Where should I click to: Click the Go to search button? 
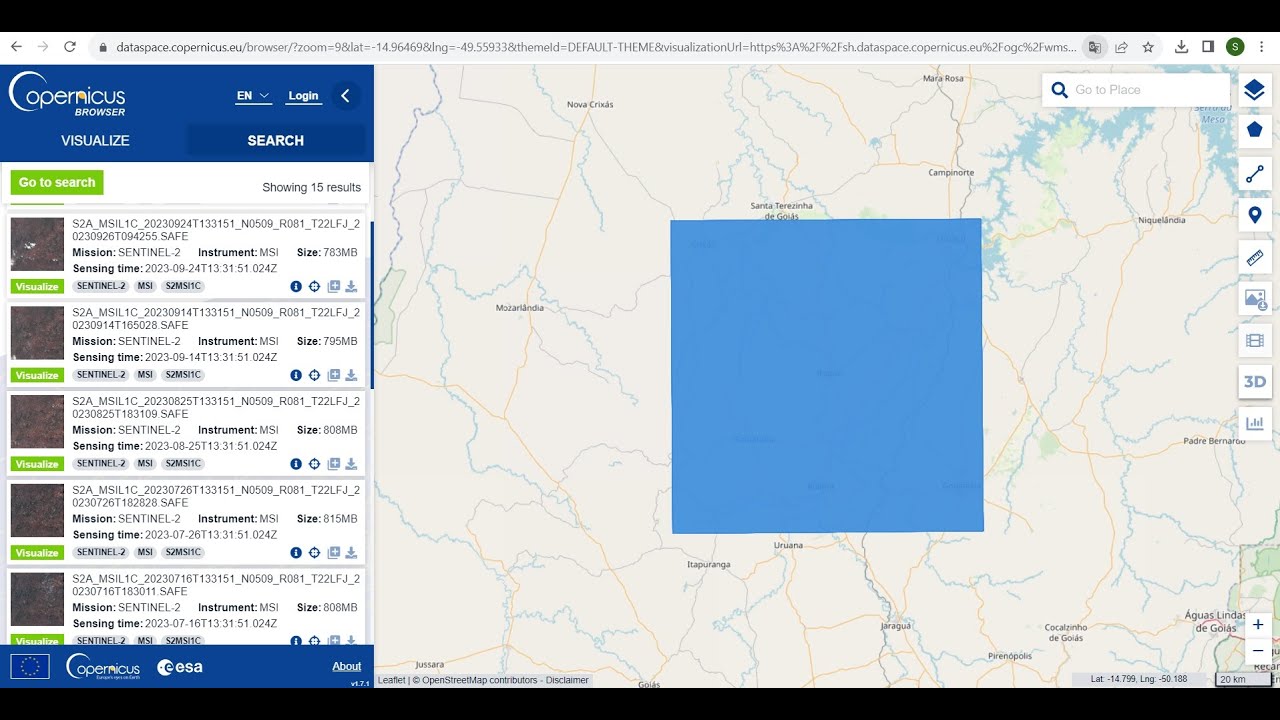pyautogui.click(x=57, y=183)
